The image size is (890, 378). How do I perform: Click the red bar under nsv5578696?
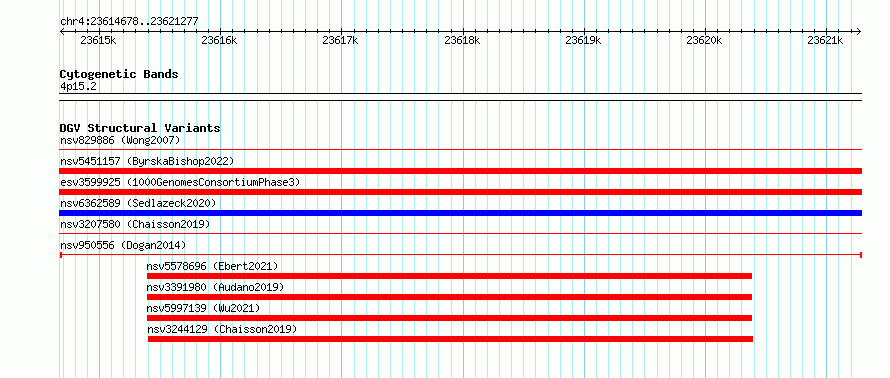click(449, 276)
